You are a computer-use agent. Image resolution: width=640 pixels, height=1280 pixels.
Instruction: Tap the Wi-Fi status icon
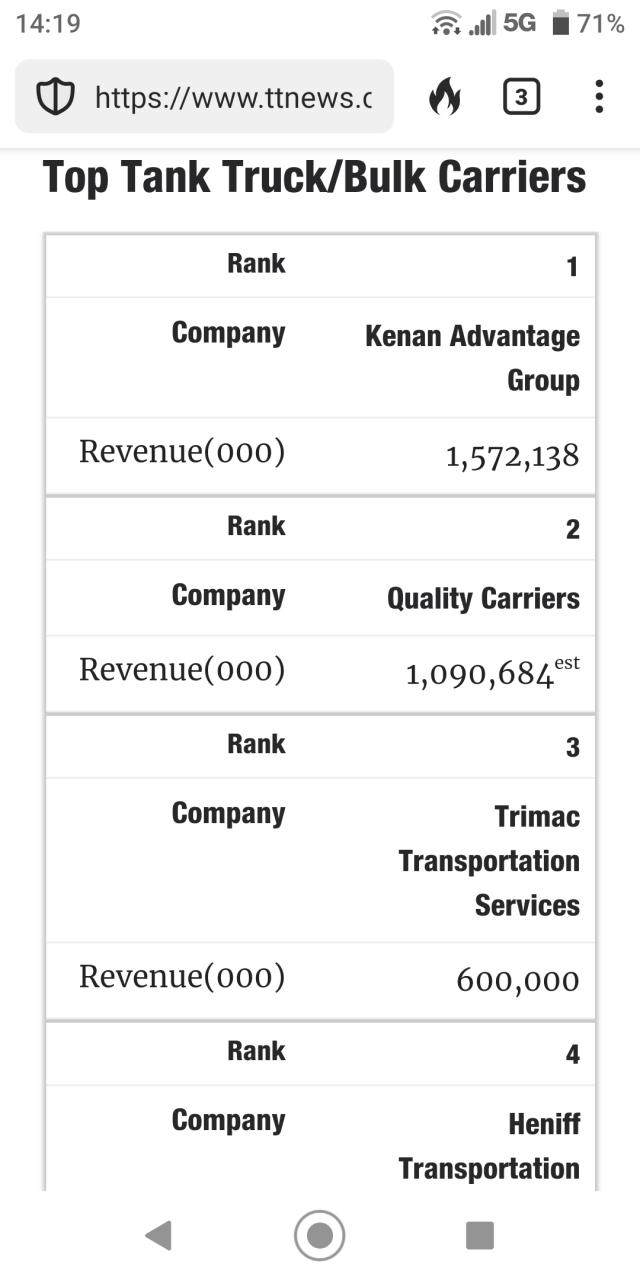coord(445,23)
